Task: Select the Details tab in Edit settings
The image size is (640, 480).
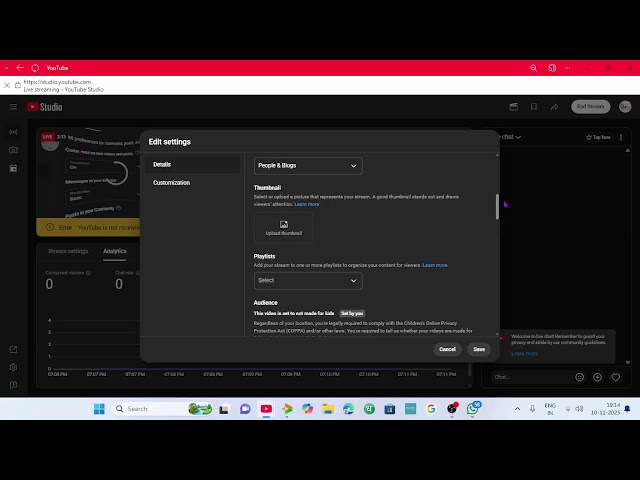Action: pos(192,164)
